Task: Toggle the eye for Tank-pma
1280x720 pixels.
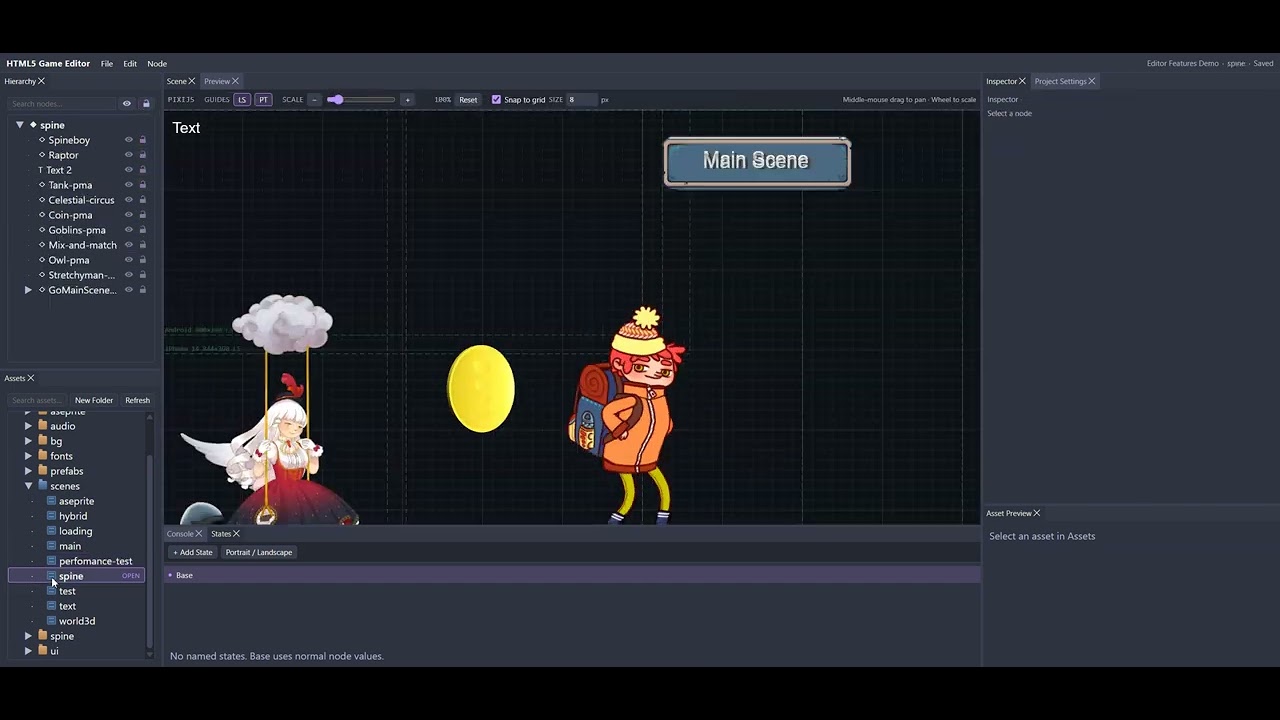Action: click(129, 185)
